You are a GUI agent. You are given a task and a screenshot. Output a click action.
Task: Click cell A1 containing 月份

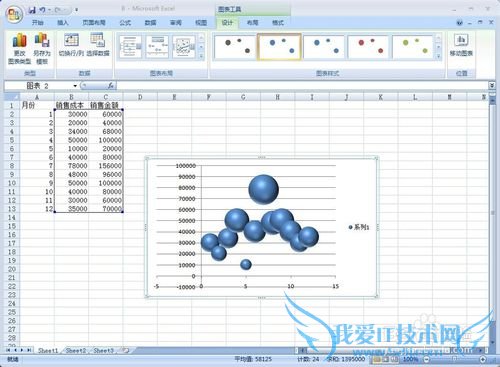[37, 105]
